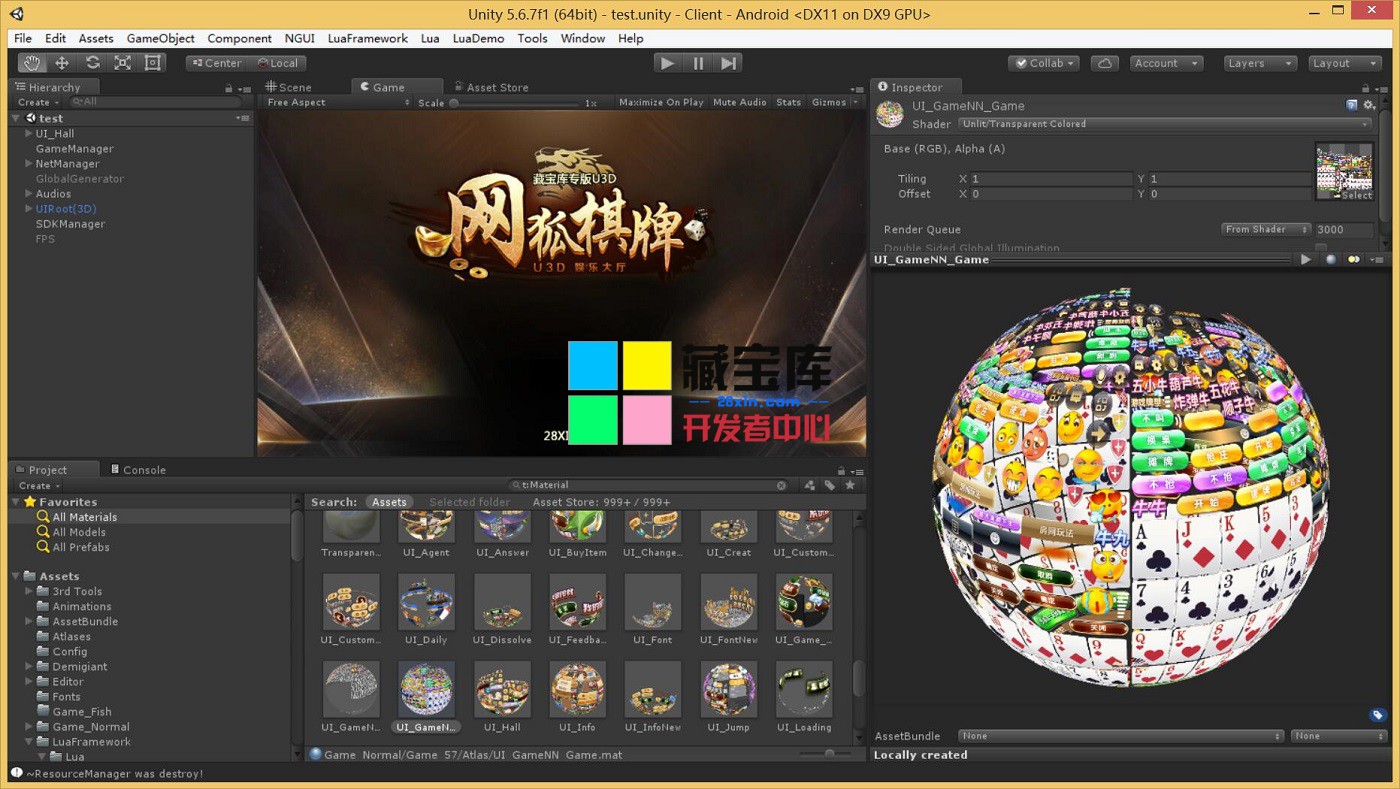The width and height of the screenshot is (1400, 789).
Task: Switch to the Scene tab
Action: [288, 87]
